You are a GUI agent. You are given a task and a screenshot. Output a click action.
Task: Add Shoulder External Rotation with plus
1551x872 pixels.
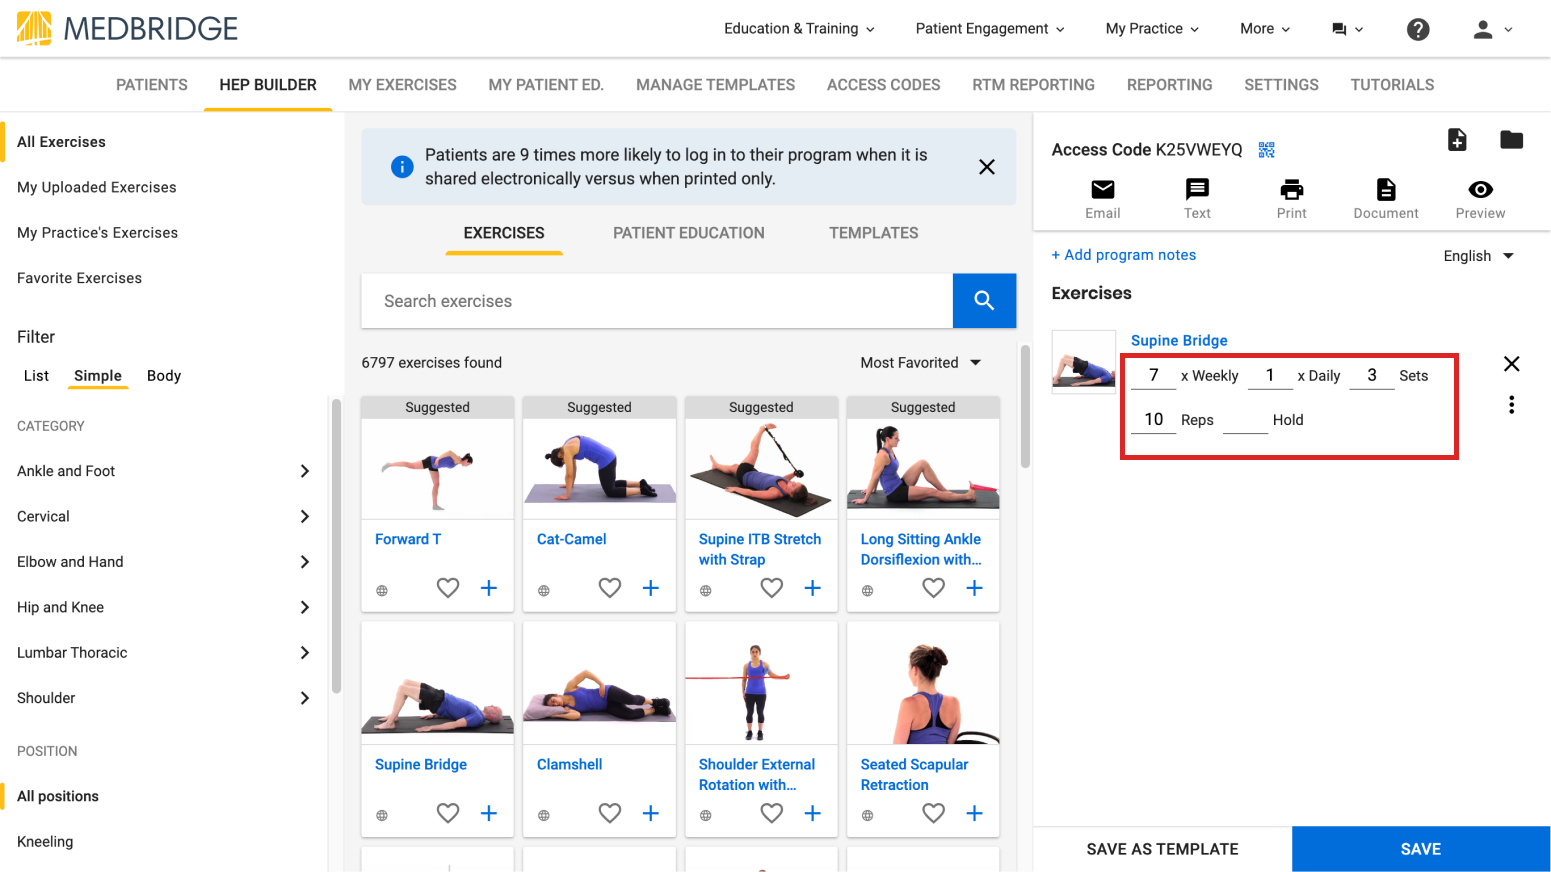point(813,813)
